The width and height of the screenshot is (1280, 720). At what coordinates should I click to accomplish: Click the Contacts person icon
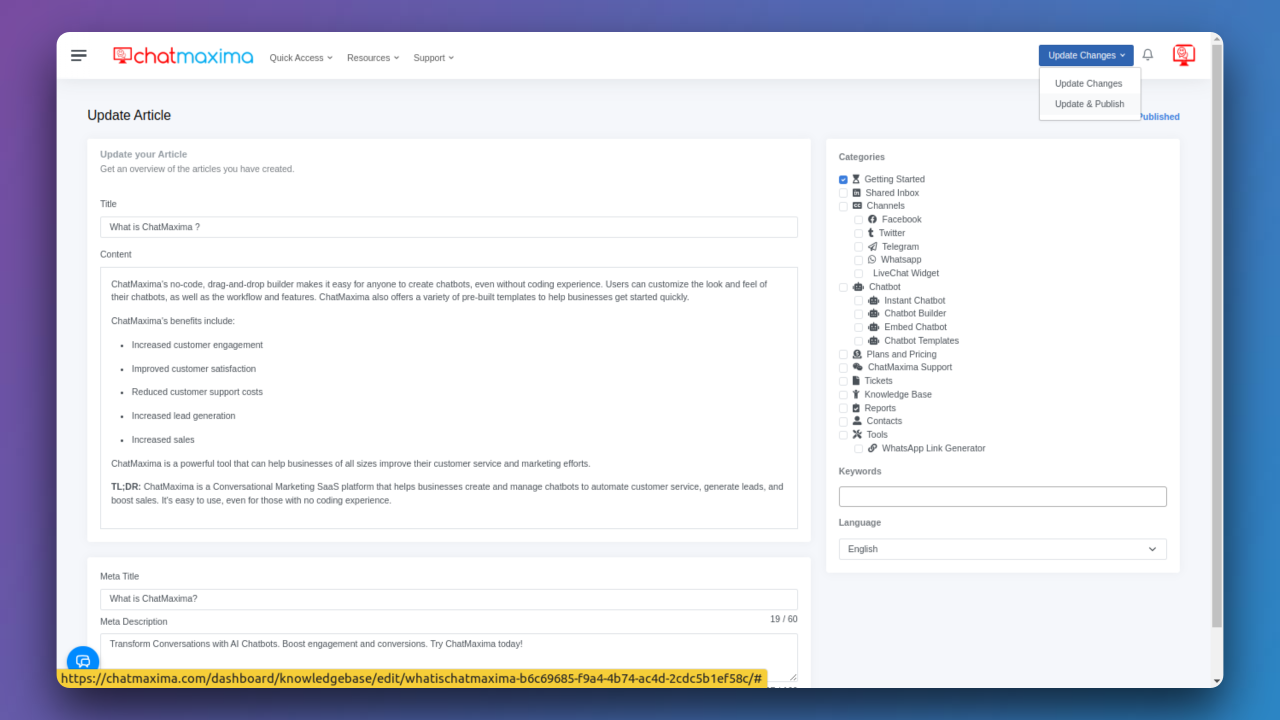click(x=857, y=421)
